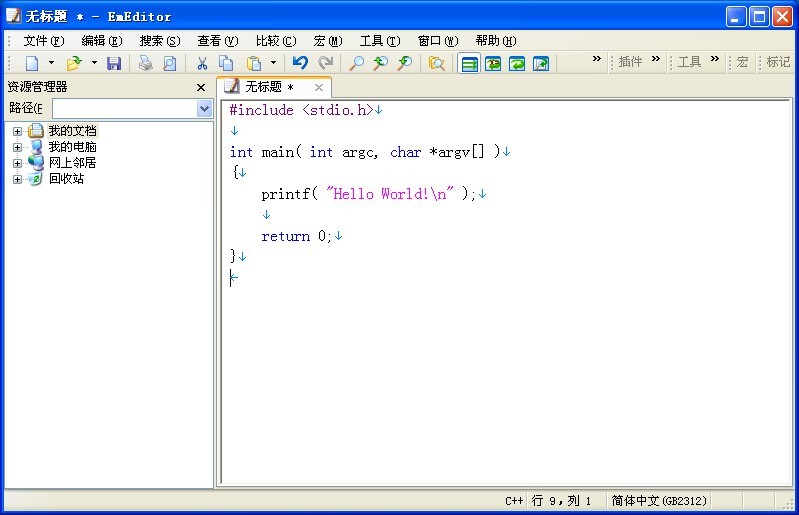Click the Save floppy disk icon
The image size is (799, 515).
click(114, 63)
